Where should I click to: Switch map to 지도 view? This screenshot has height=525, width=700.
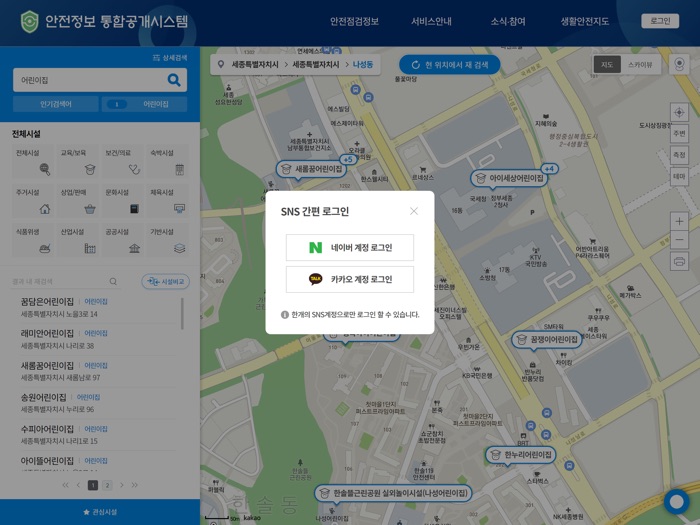[x=607, y=65]
